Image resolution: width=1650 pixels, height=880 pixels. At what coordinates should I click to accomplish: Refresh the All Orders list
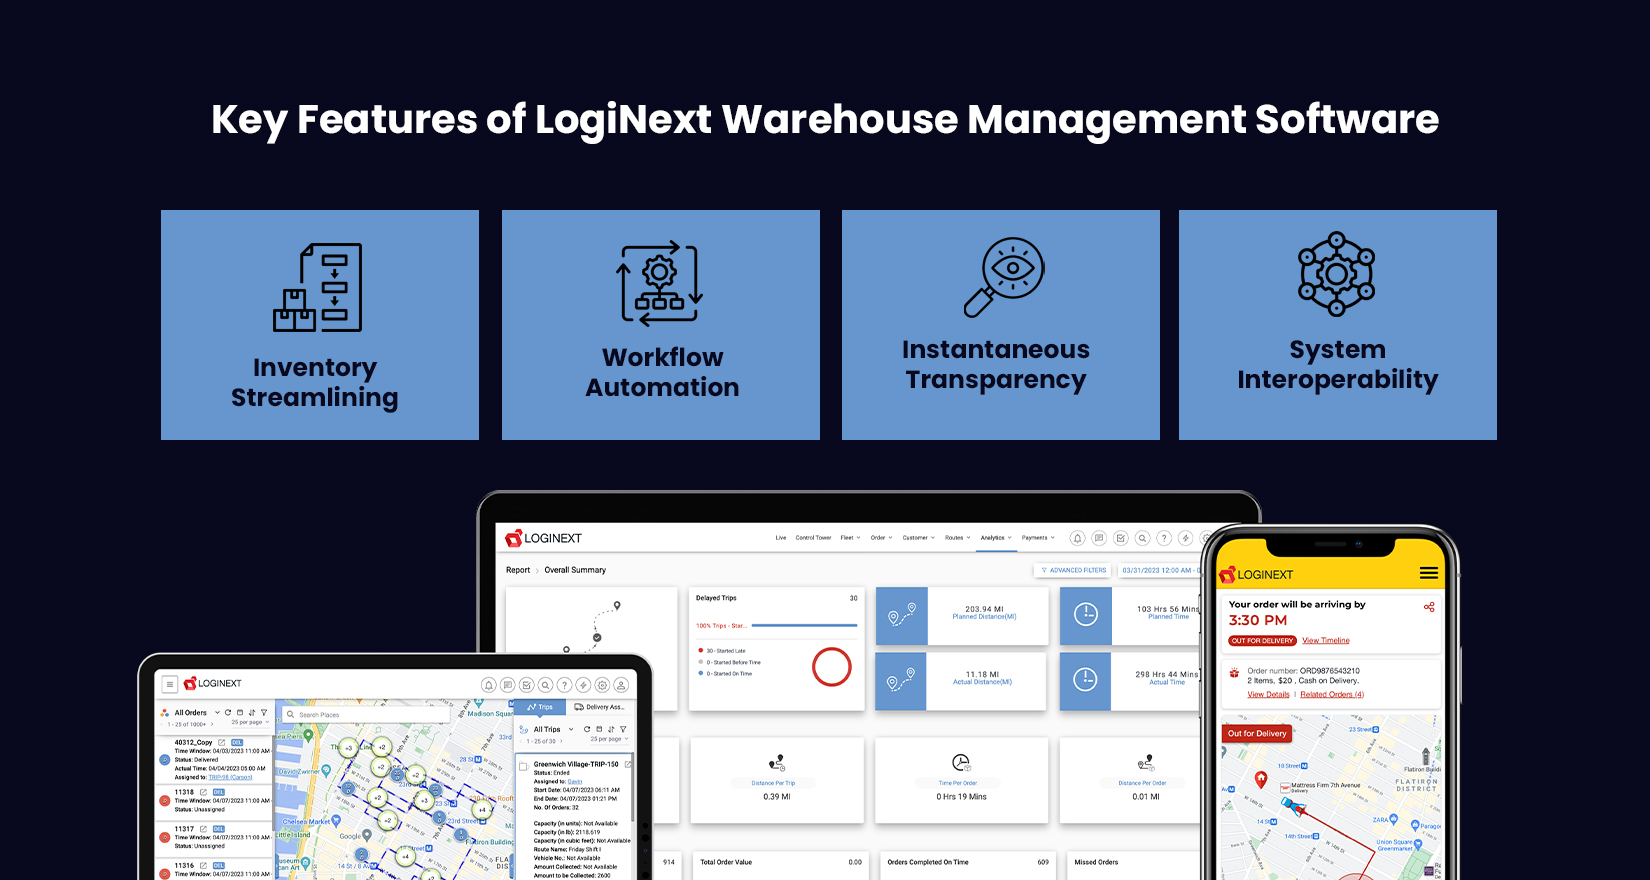click(x=228, y=713)
